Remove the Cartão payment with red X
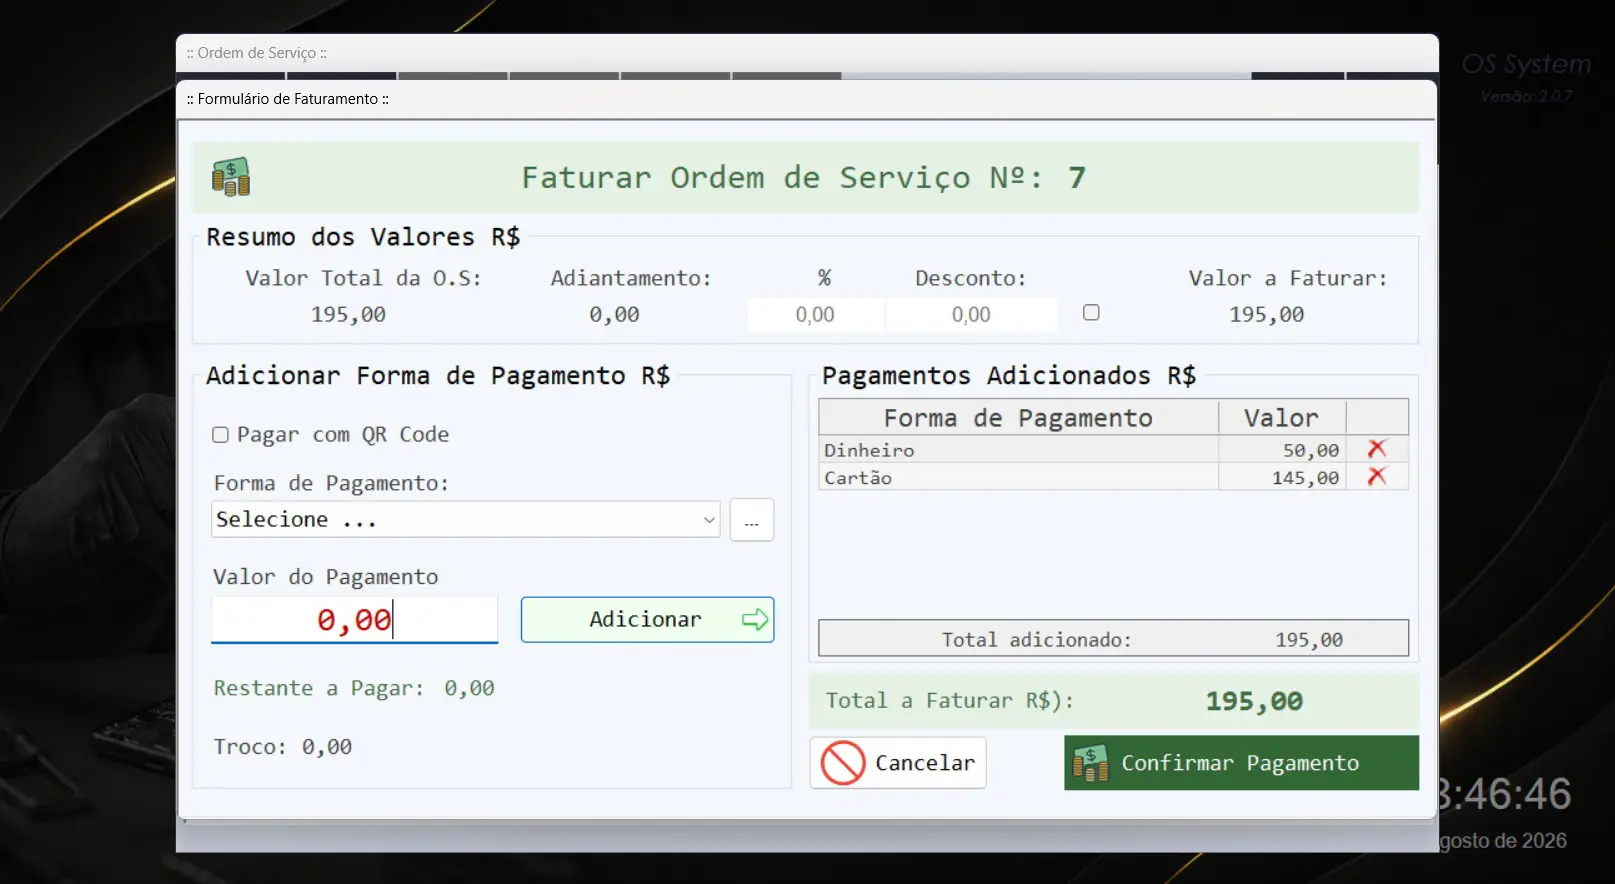 point(1377,476)
